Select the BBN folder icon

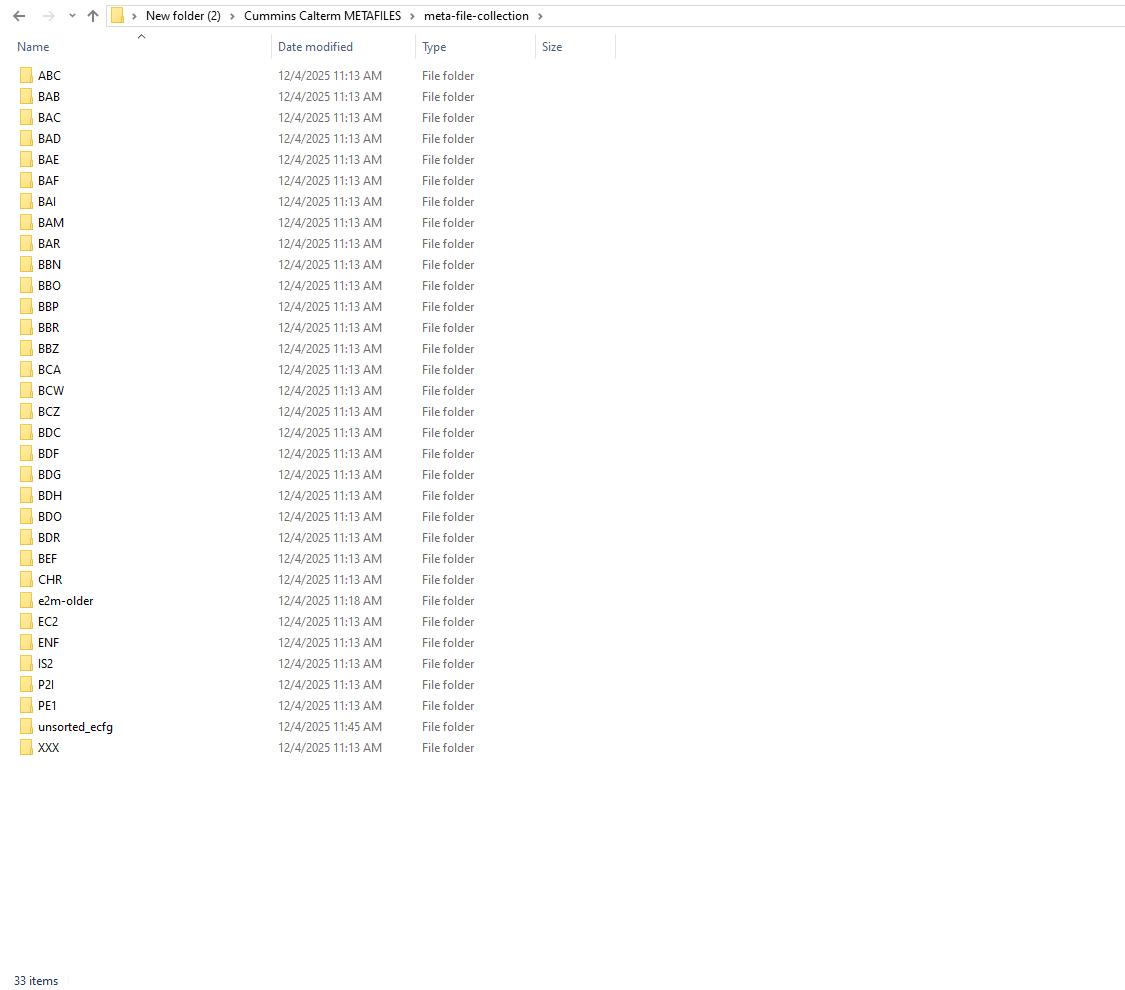[27, 265]
